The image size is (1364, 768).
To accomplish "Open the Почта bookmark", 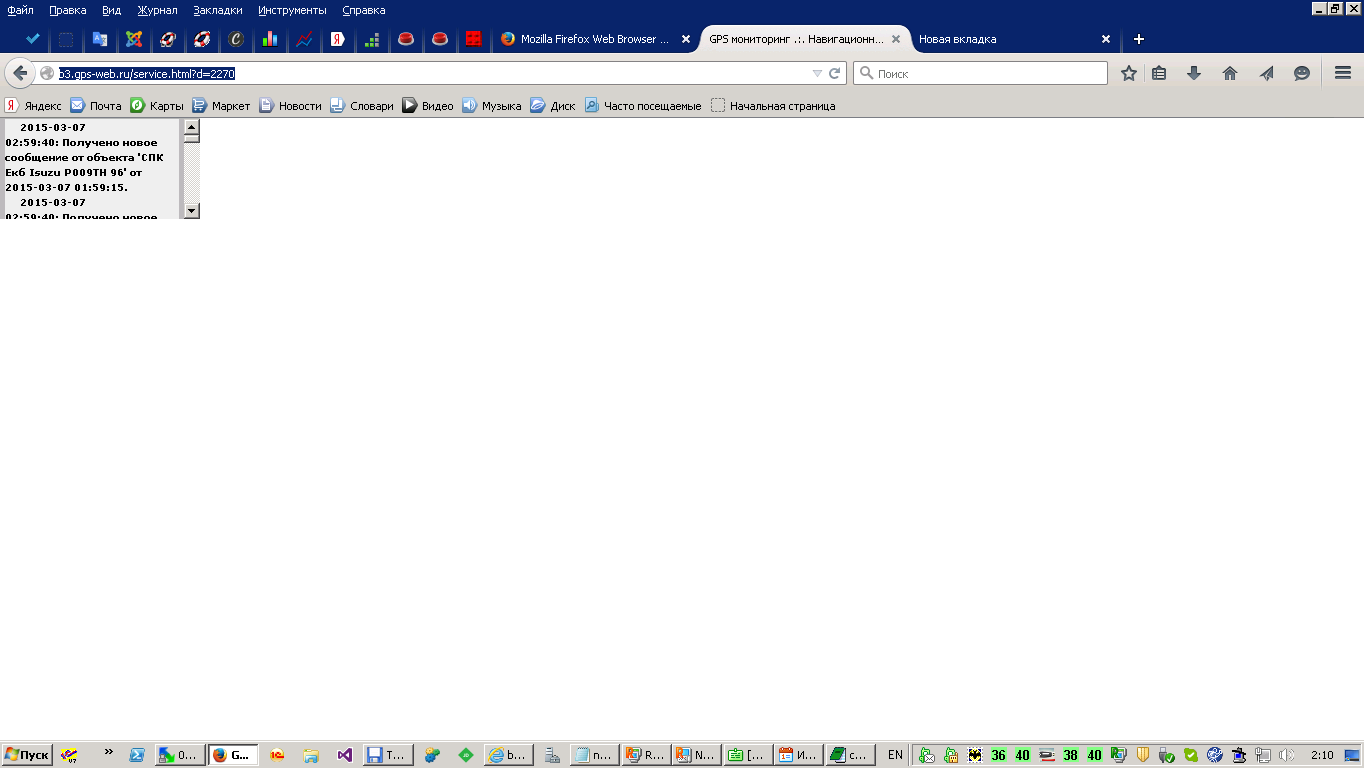I will [x=96, y=105].
